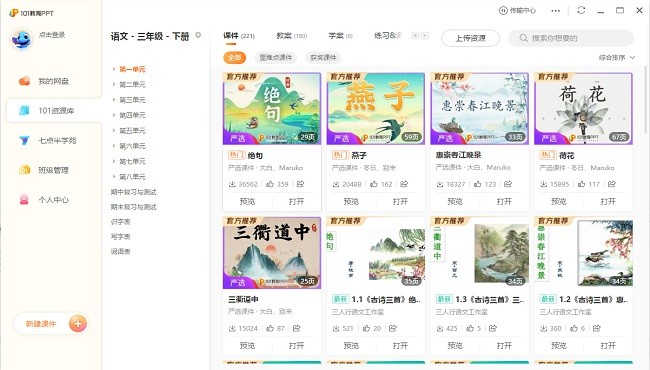Expand 第五单元 in the unit tree

coord(114,131)
